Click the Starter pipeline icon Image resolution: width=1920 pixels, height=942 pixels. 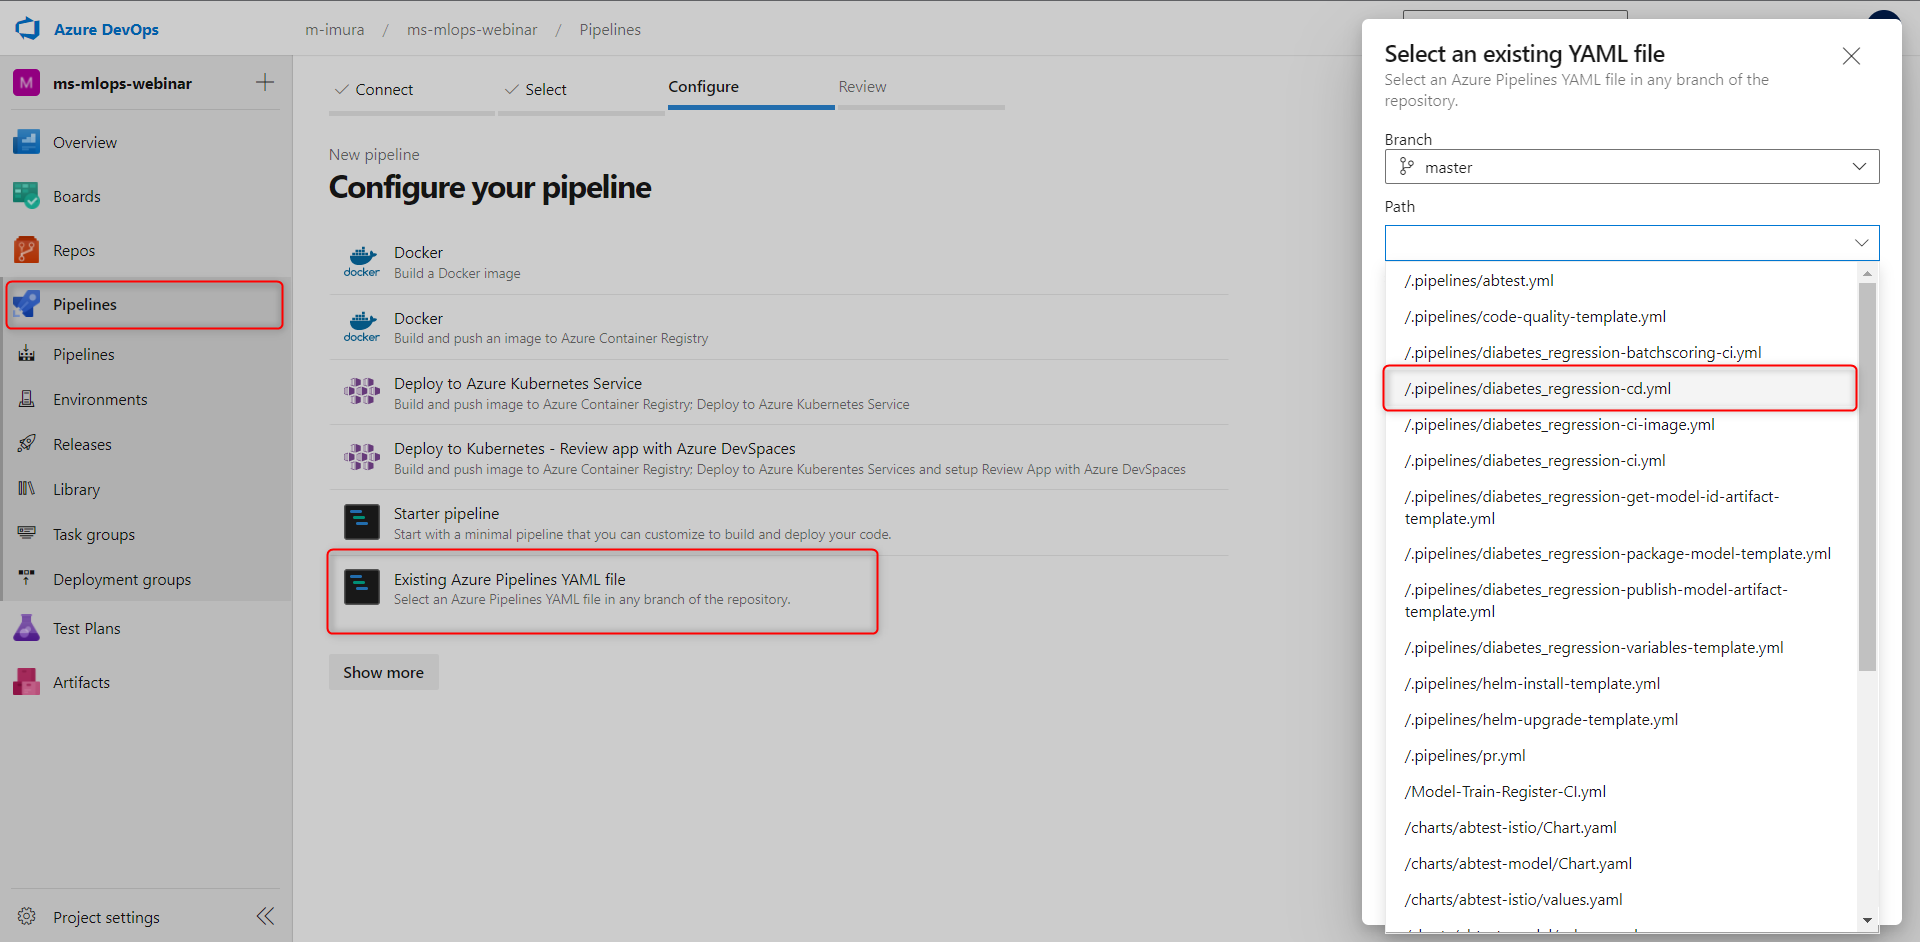tap(362, 522)
